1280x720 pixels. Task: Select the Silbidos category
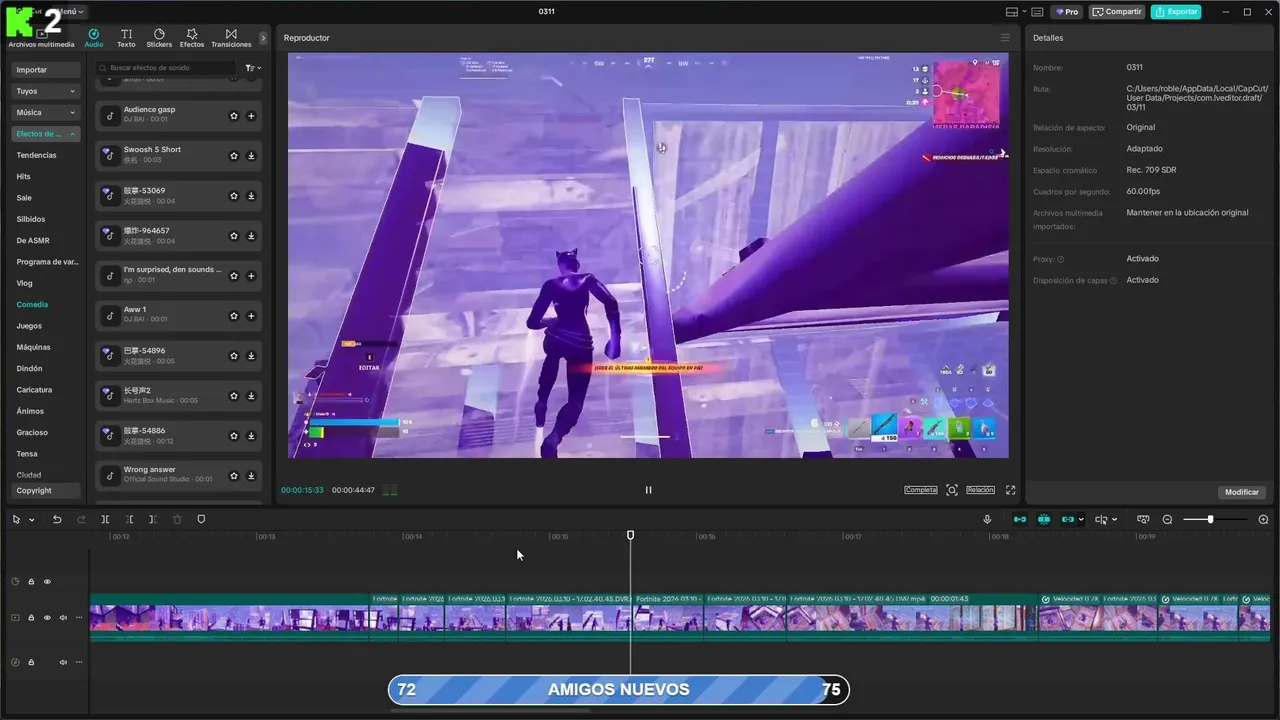click(x=31, y=219)
